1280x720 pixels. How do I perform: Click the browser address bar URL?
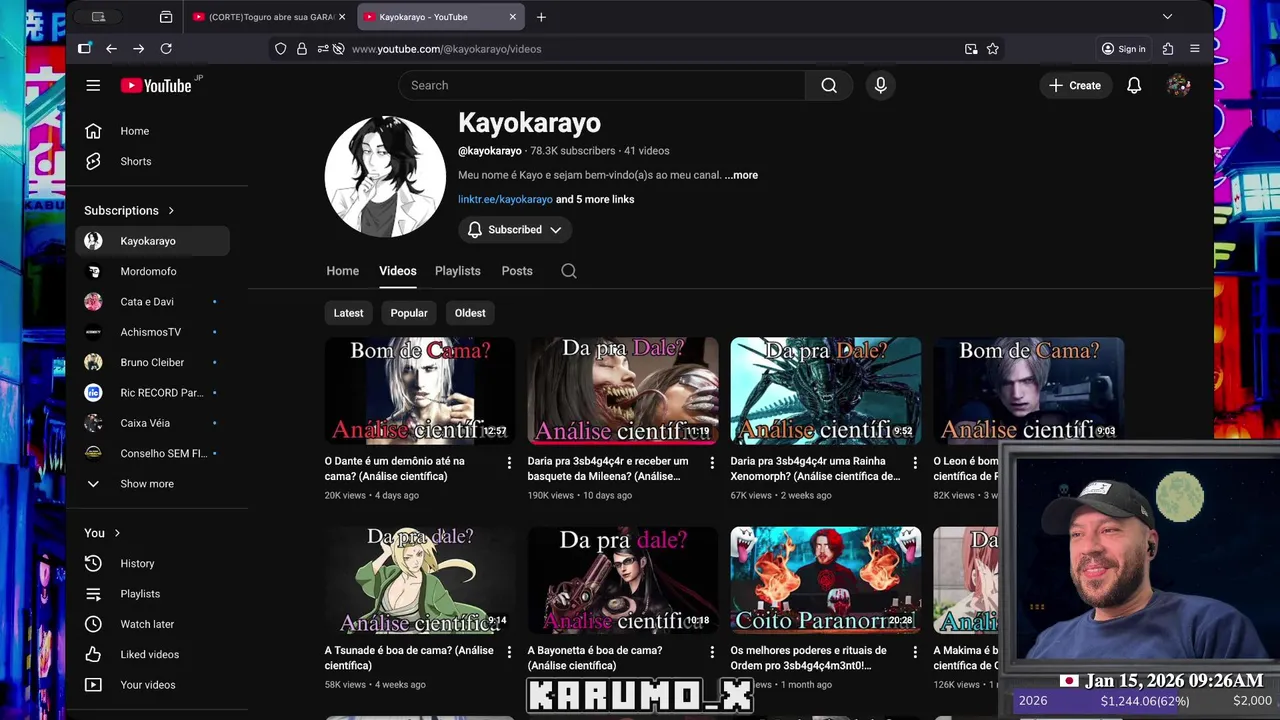pos(446,49)
